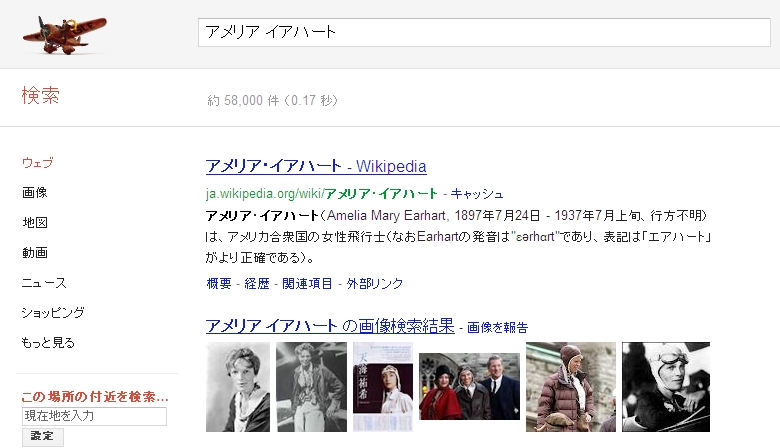Viewport: 780px width, 448px height.
Task: Switch to ショッピング search category
Action: click(x=53, y=313)
